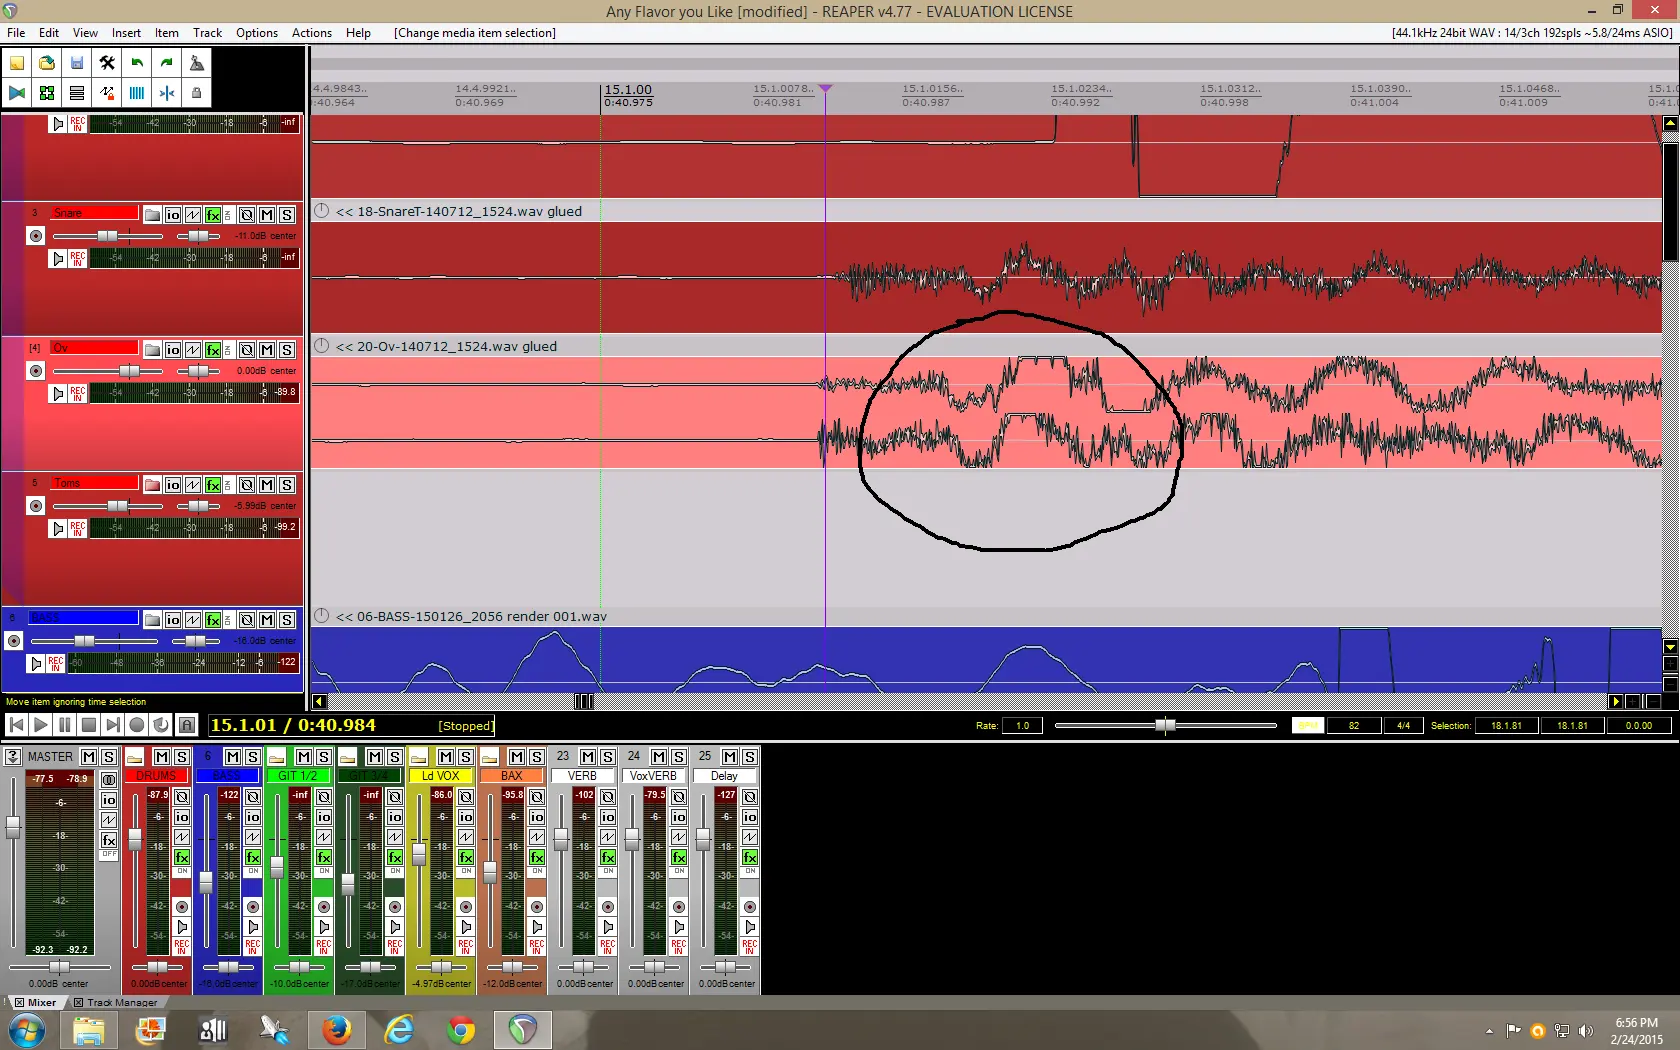This screenshot has height=1050, width=1680.
Task: Click the Snare track name field
Action: pos(94,213)
